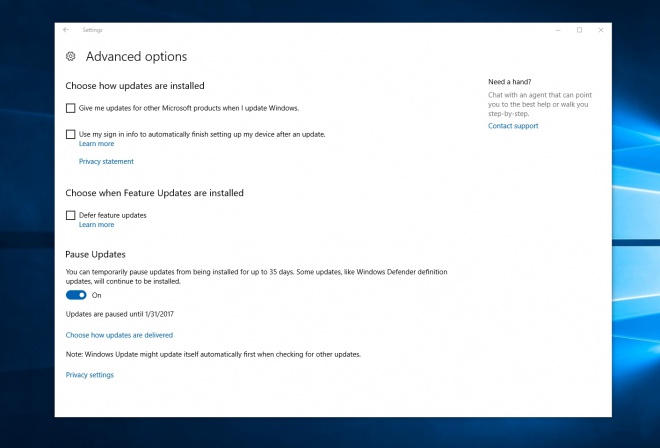This screenshot has width=660, height=448.
Task: Click the Pause Updates section heading
Action: (x=95, y=255)
